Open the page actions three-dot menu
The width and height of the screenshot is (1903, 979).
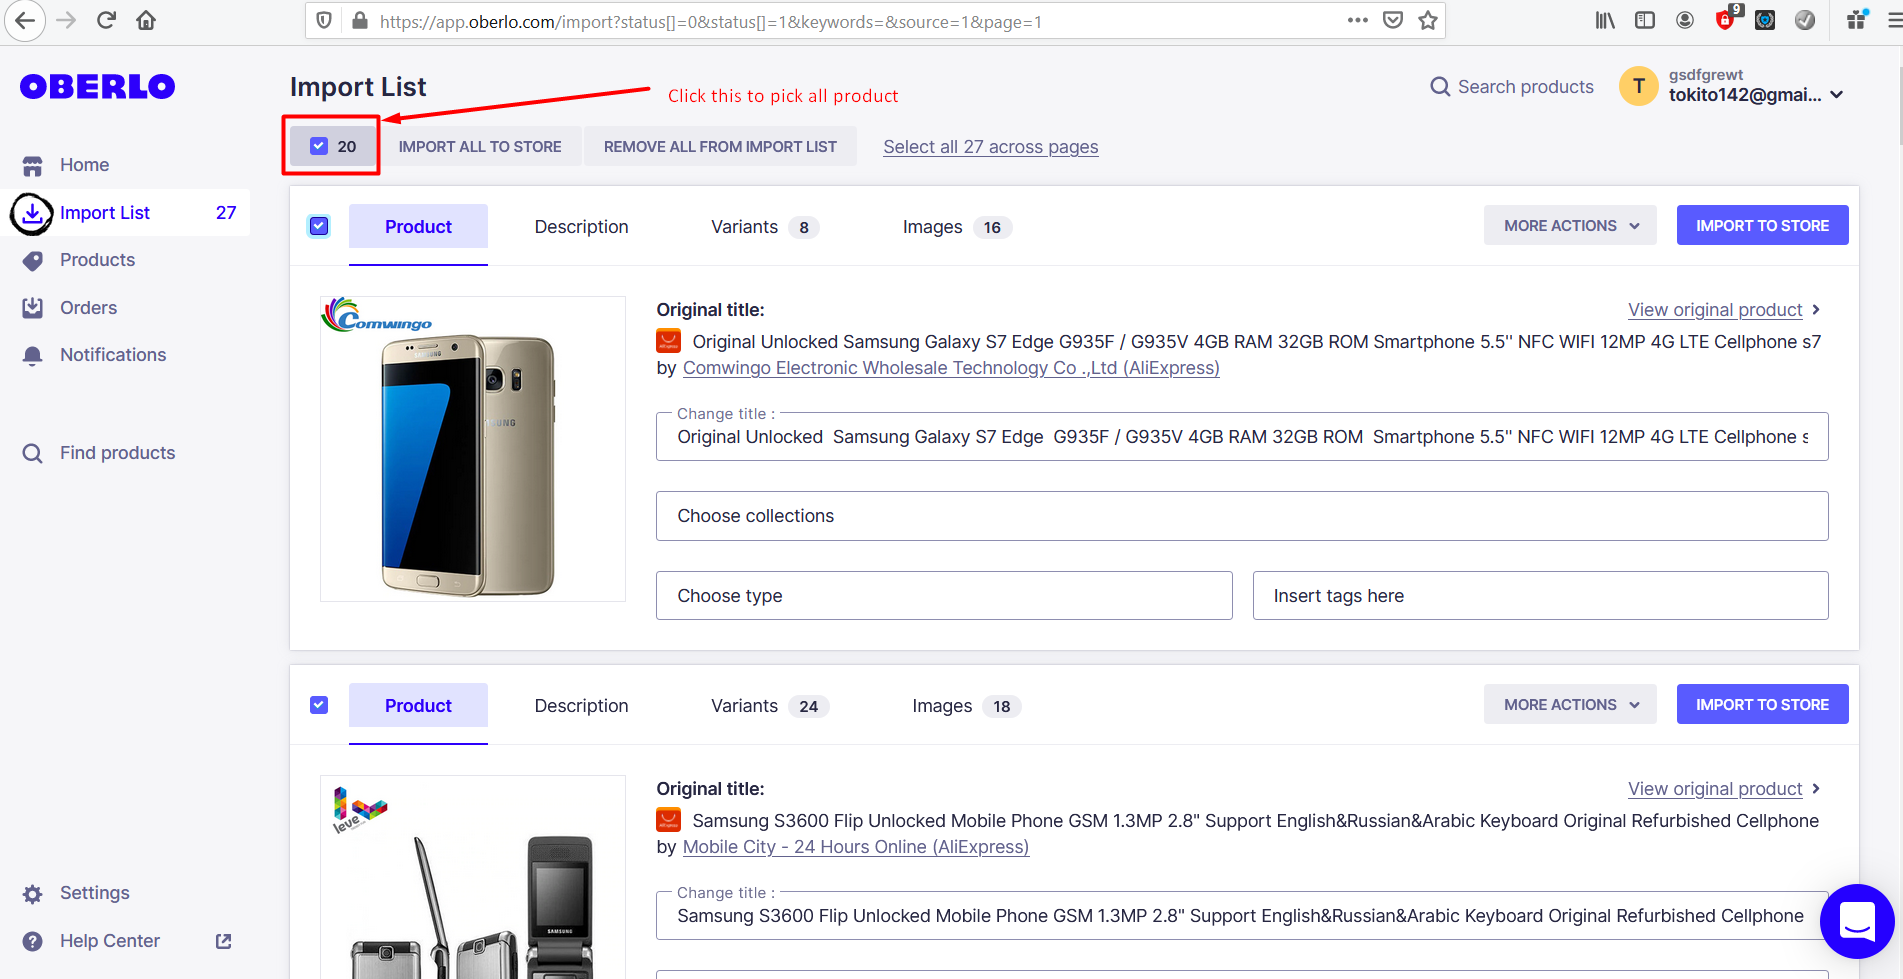1357,21
